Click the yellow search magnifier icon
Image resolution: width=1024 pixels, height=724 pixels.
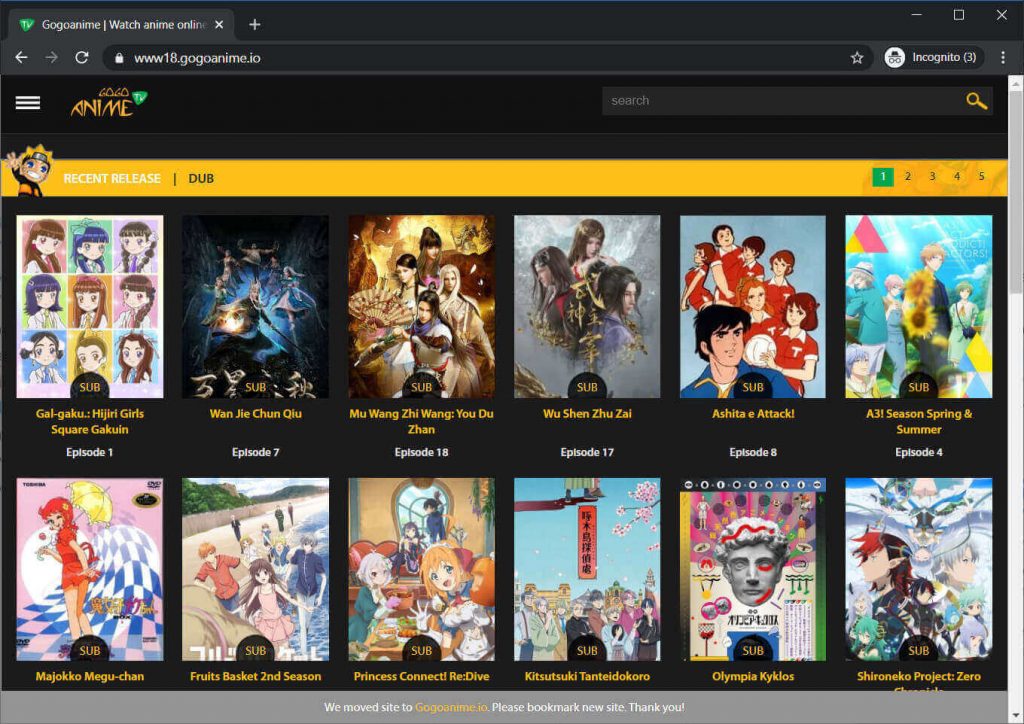pyautogui.click(x=976, y=101)
